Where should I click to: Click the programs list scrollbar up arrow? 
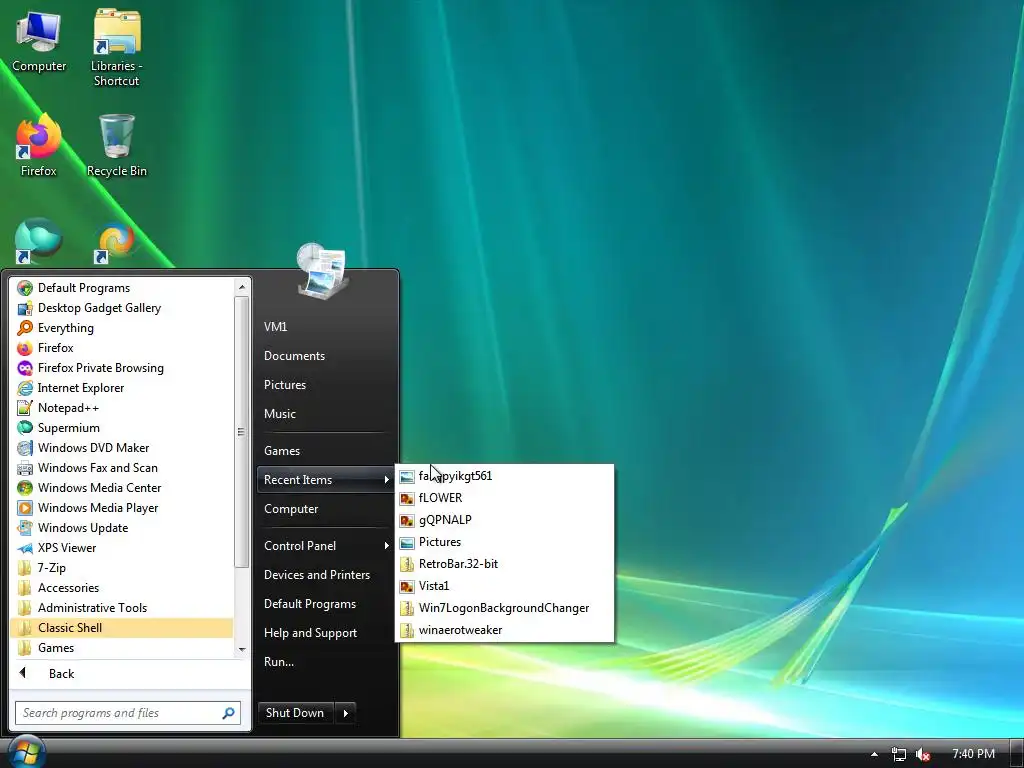[242, 287]
